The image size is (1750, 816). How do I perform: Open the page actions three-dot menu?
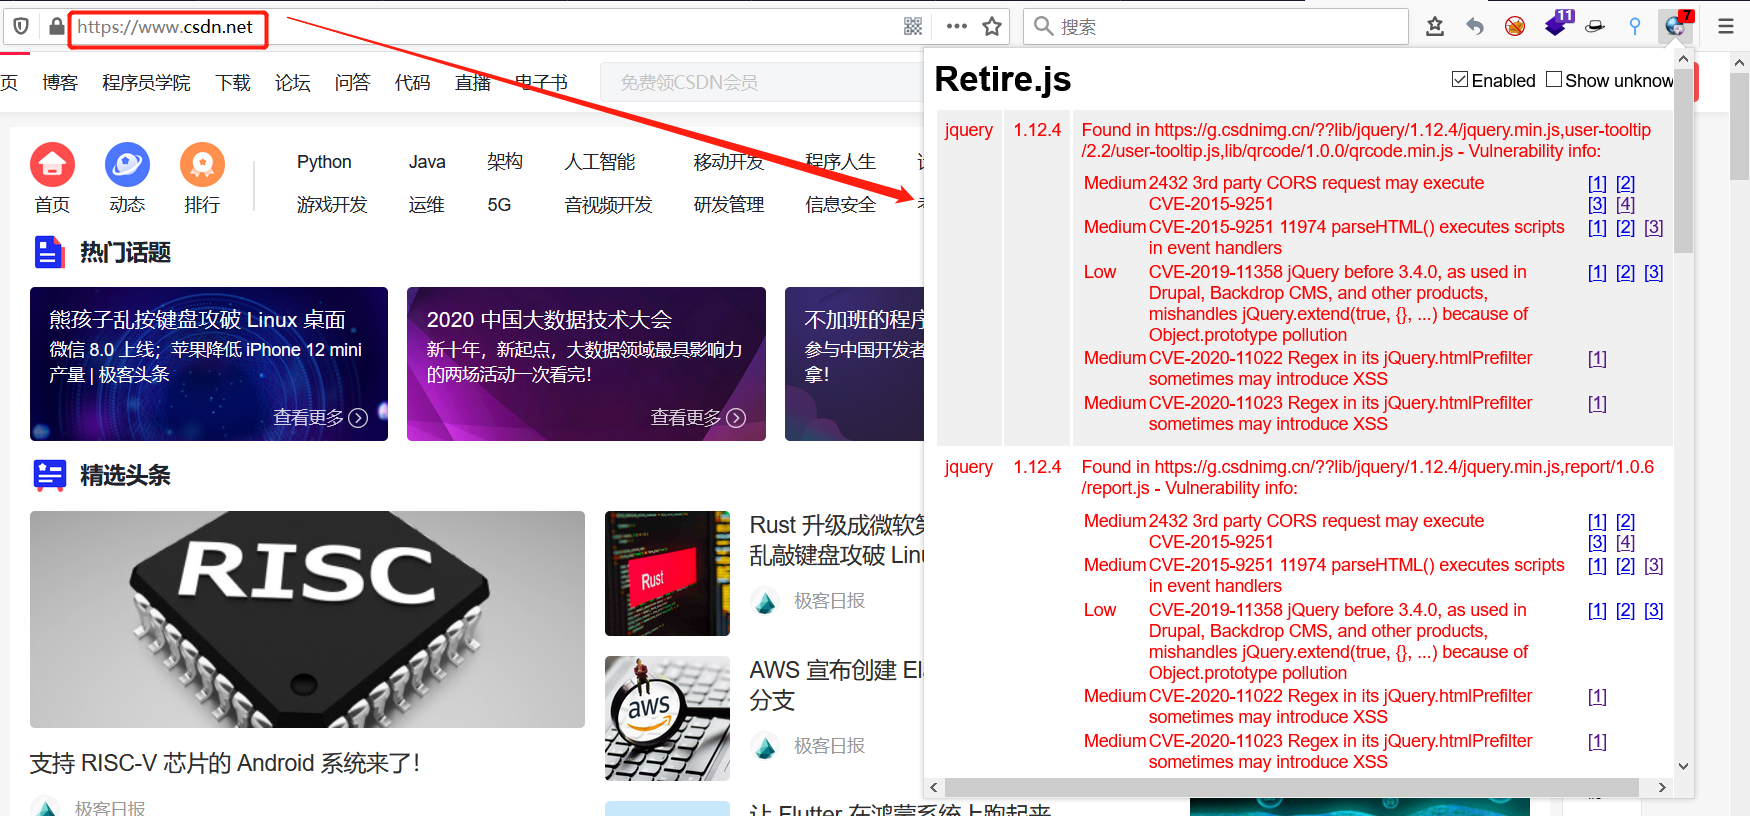coord(957,27)
